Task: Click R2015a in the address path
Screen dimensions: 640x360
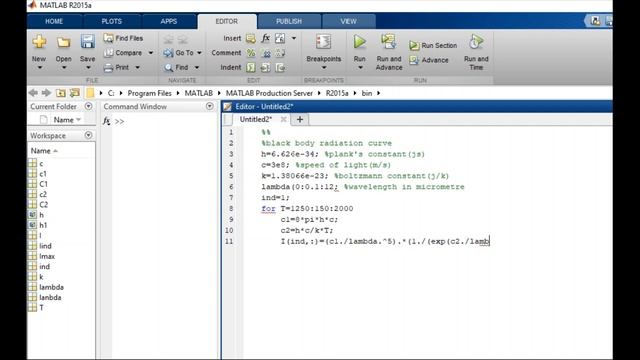Action: tap(337, 93)
